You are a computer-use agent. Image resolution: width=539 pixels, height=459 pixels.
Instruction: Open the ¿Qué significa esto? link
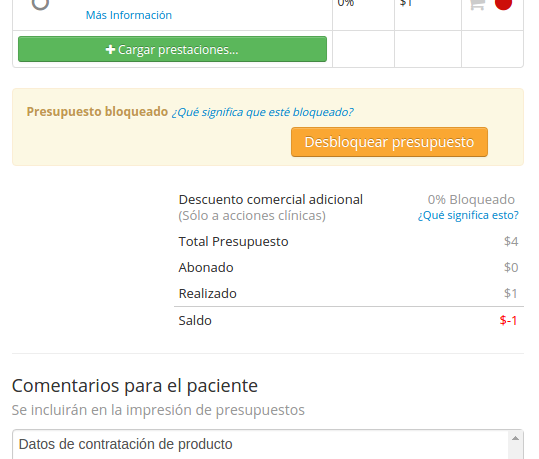pos(468,215)
